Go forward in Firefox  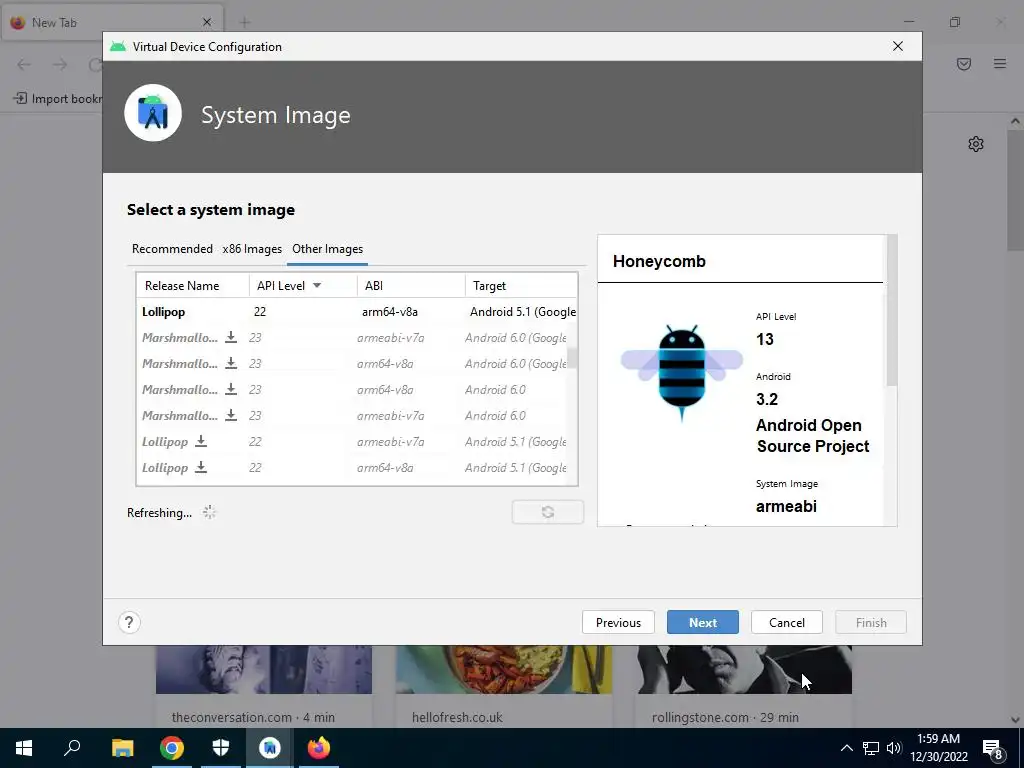(60, 64)
